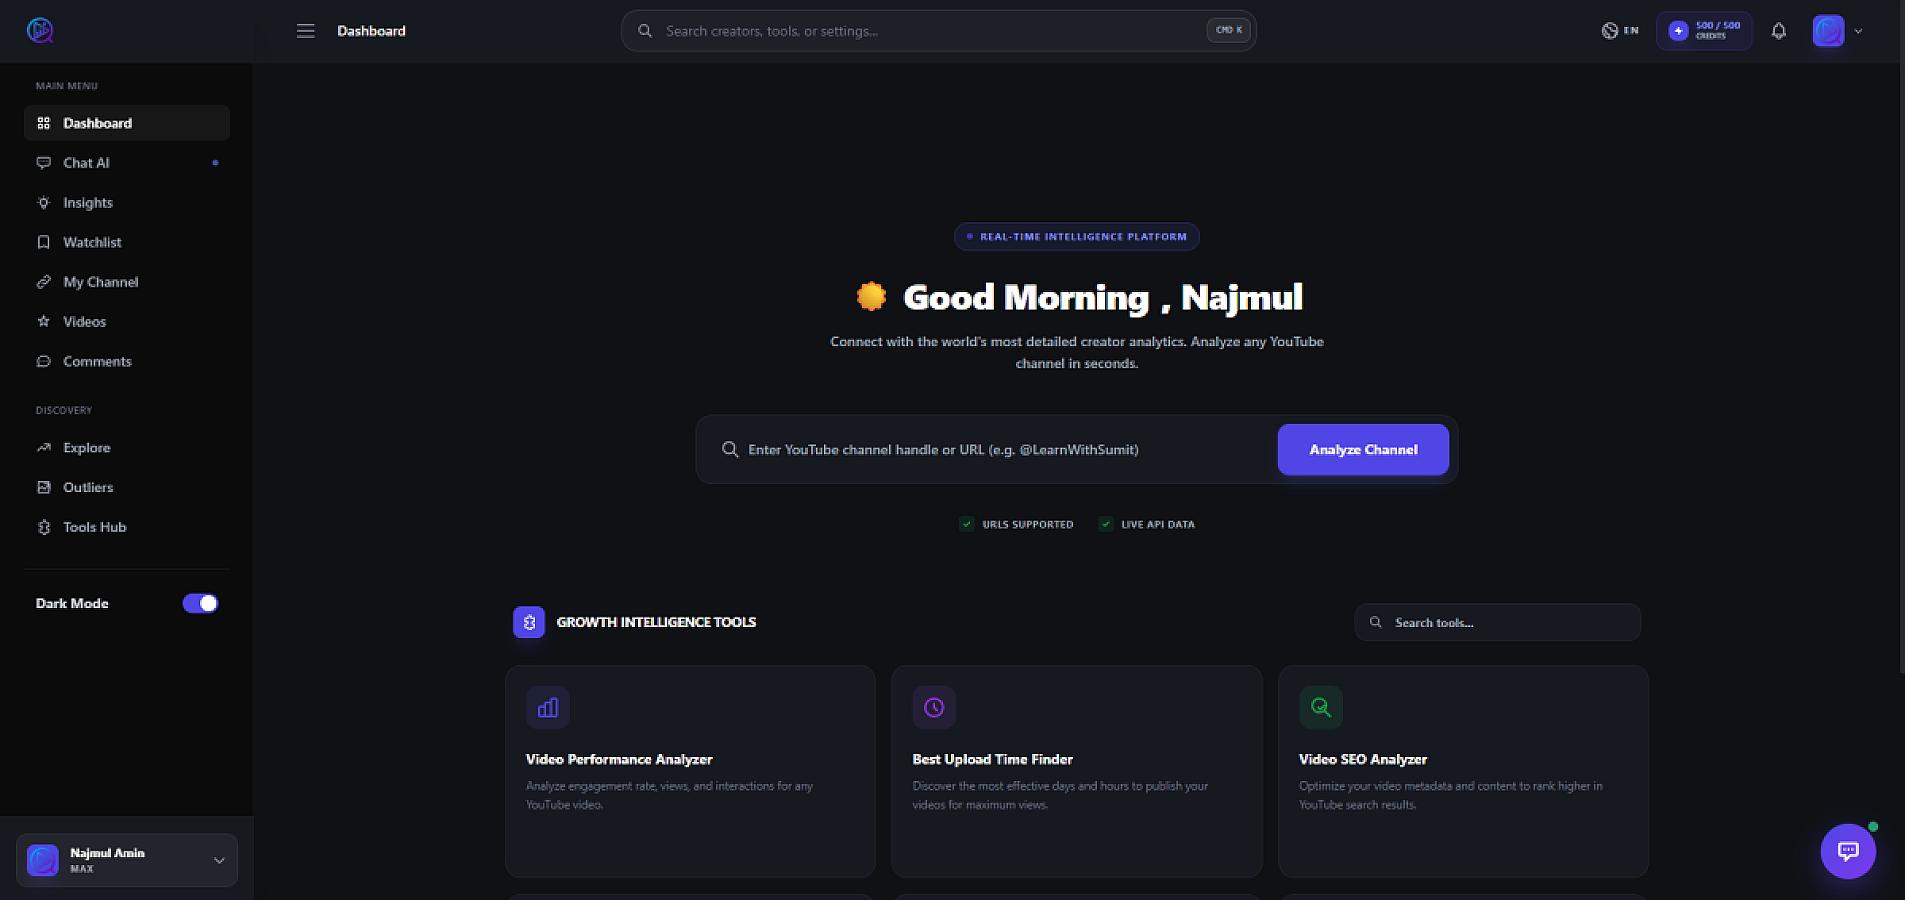
Task: Open the notifications bell
Action: click(1778, 31)
